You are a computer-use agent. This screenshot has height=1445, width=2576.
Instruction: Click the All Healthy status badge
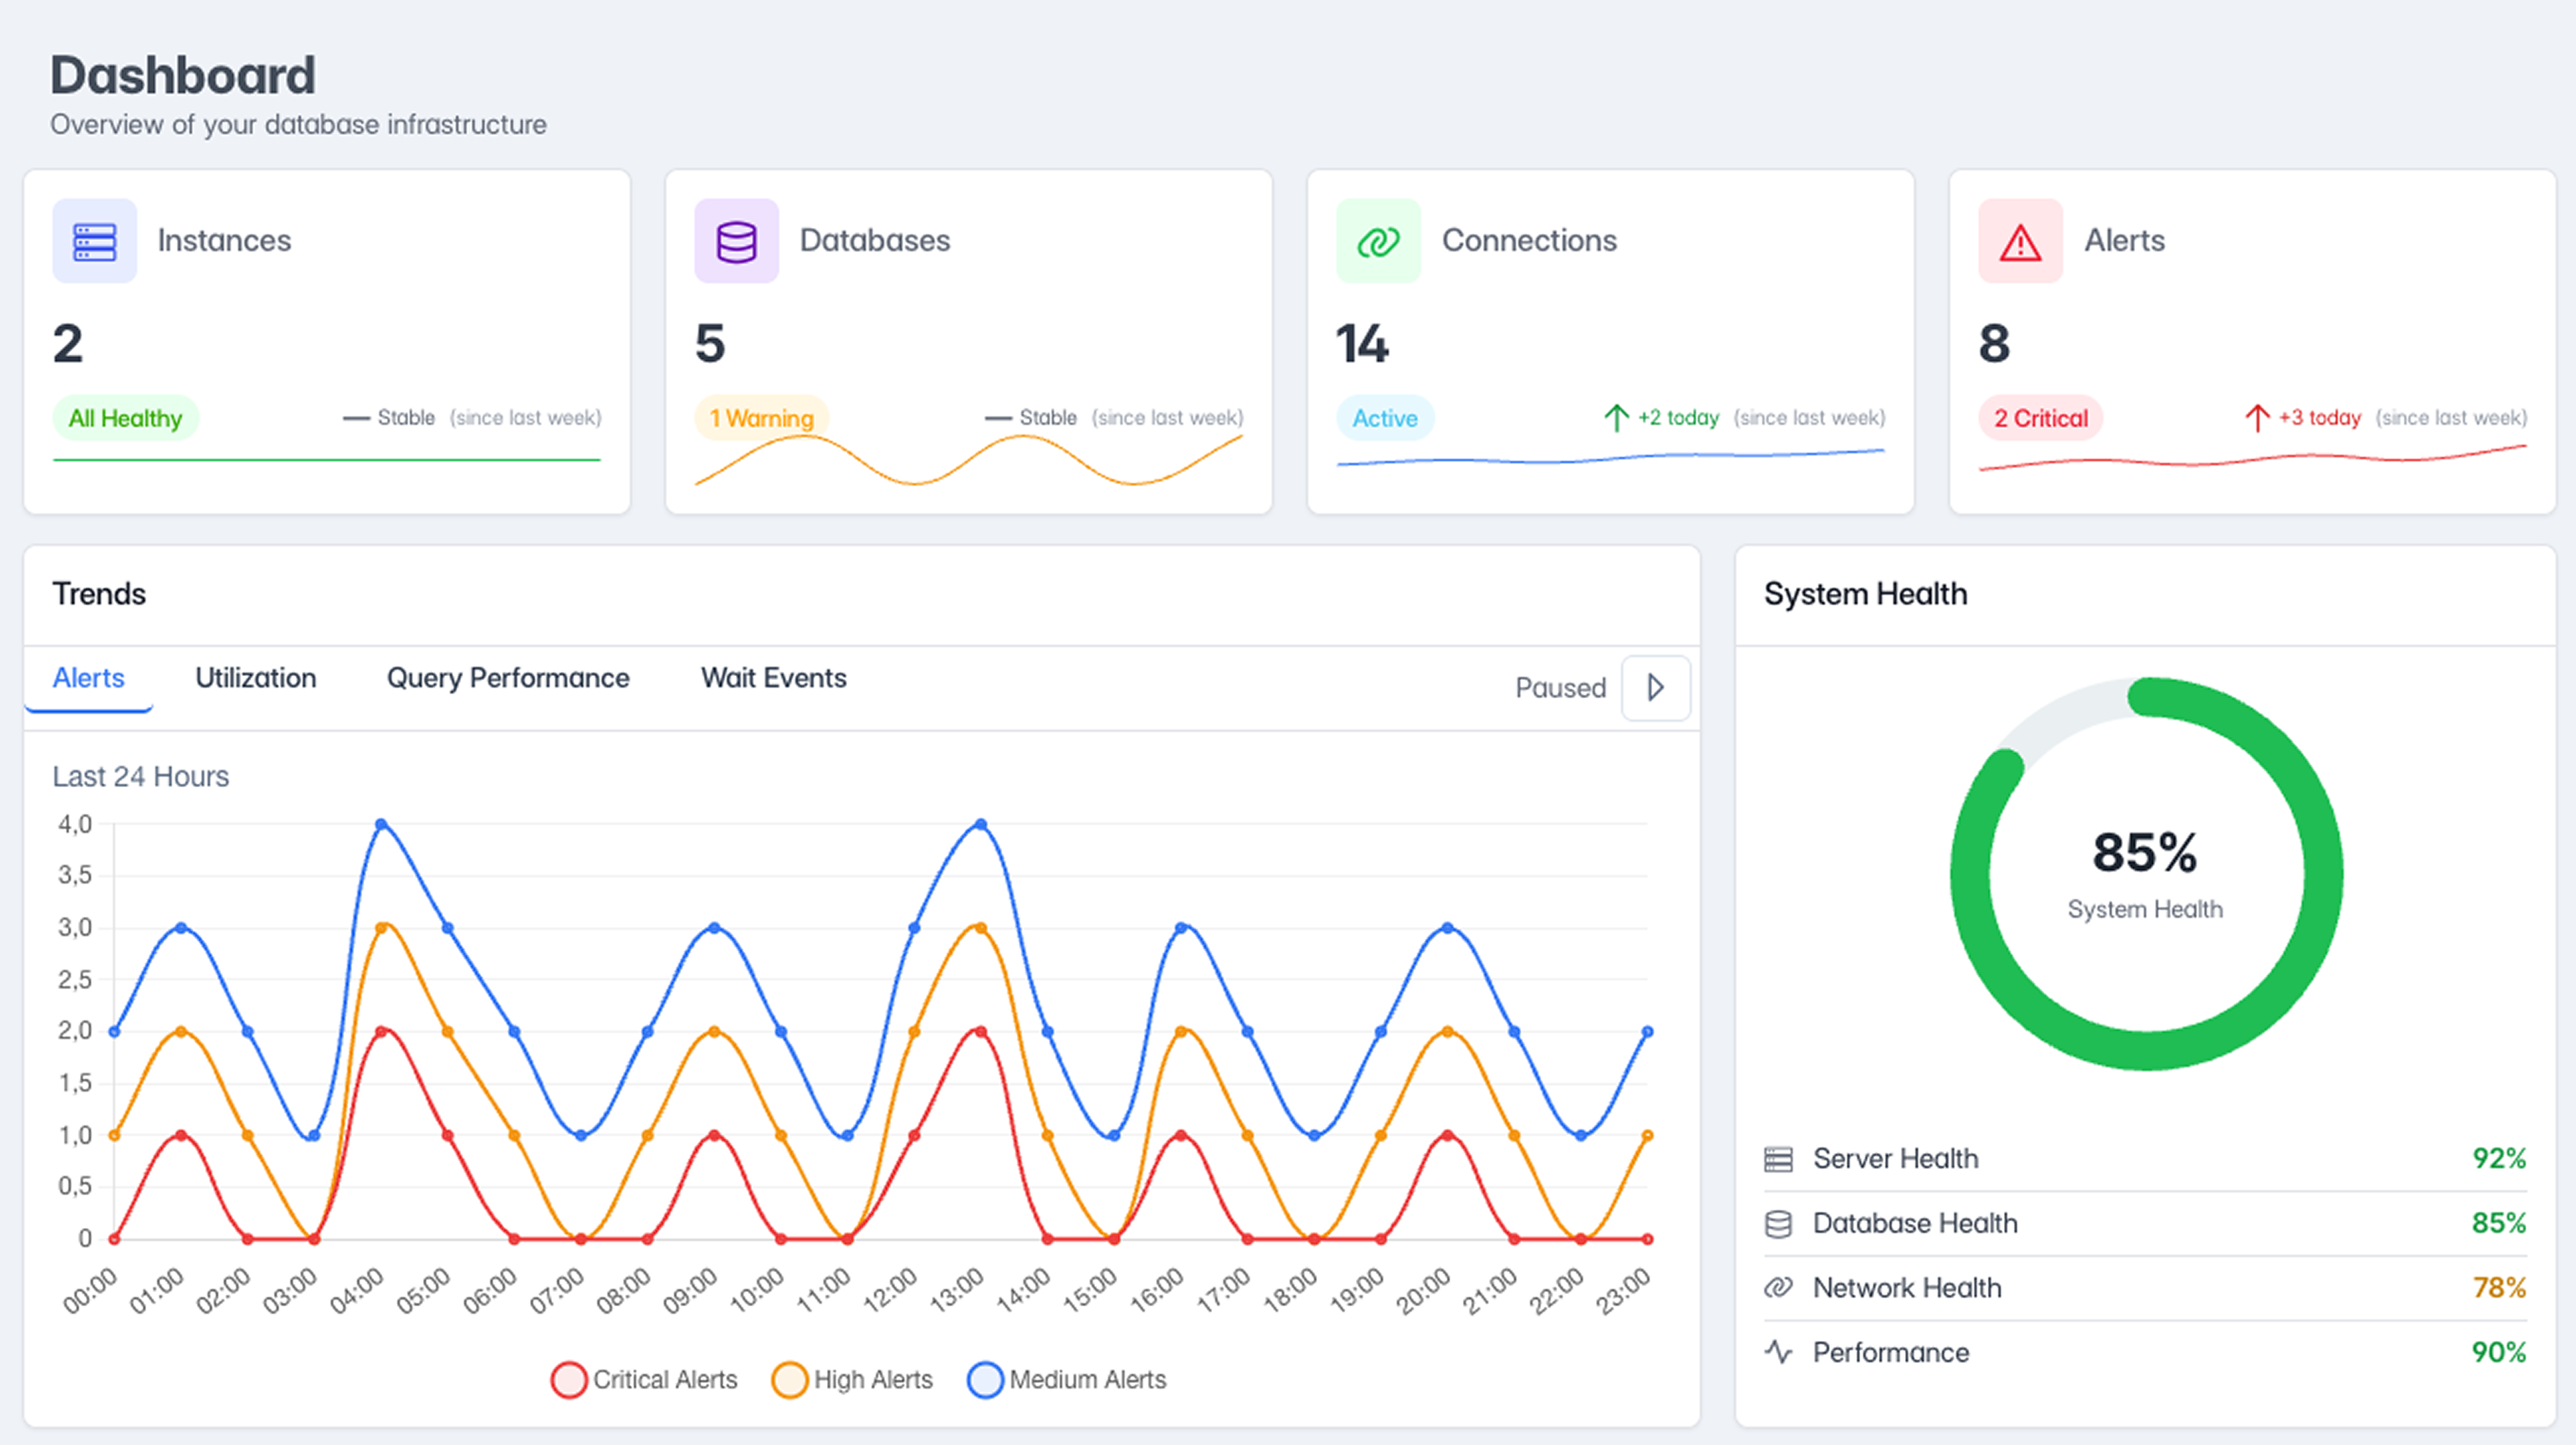[x=125, y=418]
